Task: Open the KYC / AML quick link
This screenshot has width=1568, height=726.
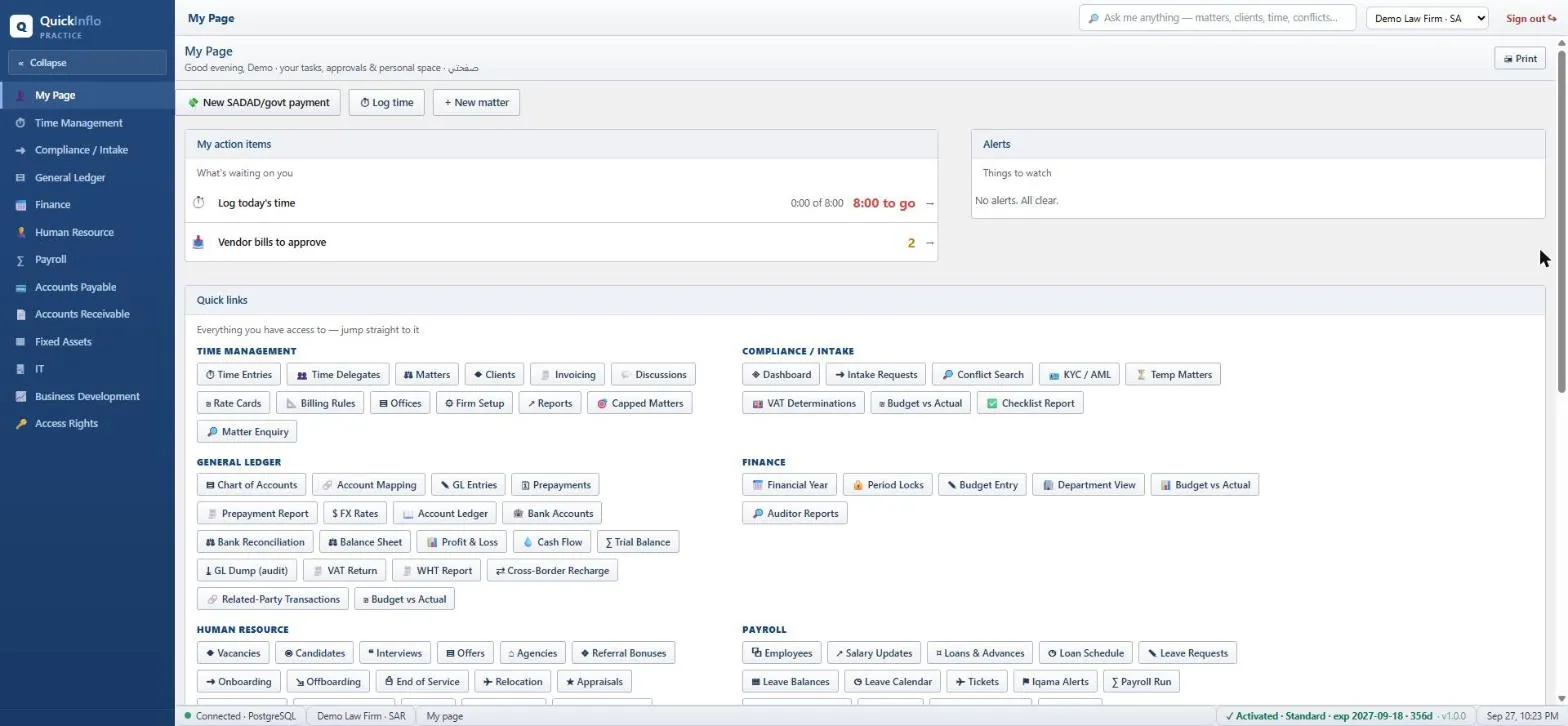Action: pyautogui.click(x=1079, y=375)
